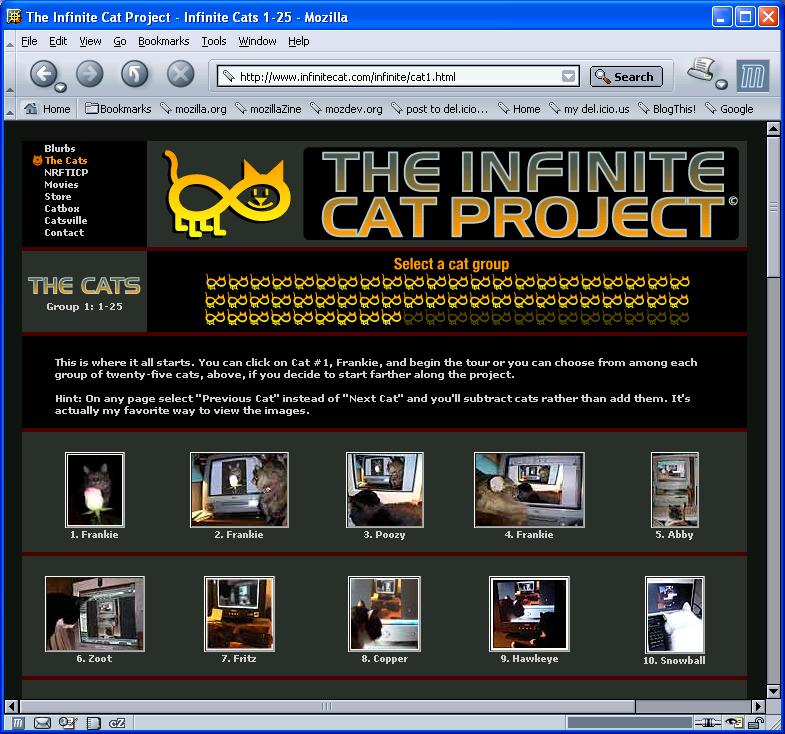This screenshot has height=734, width=785.
Task: Reload the page using the Reload button
Action: point(135,74)
